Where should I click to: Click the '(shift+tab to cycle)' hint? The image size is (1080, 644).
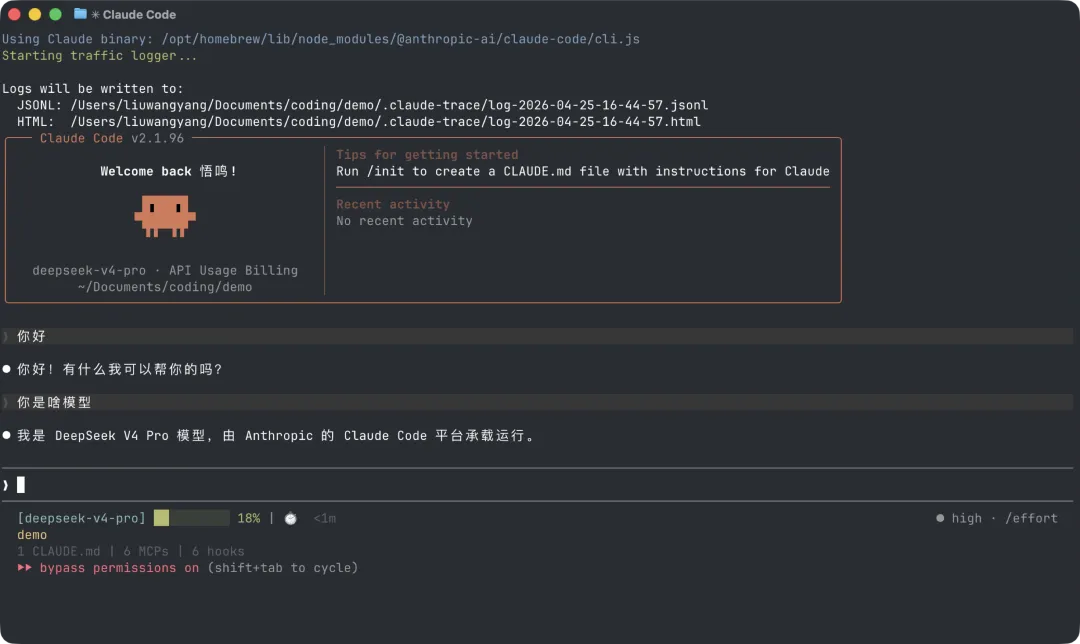(282, 568)
